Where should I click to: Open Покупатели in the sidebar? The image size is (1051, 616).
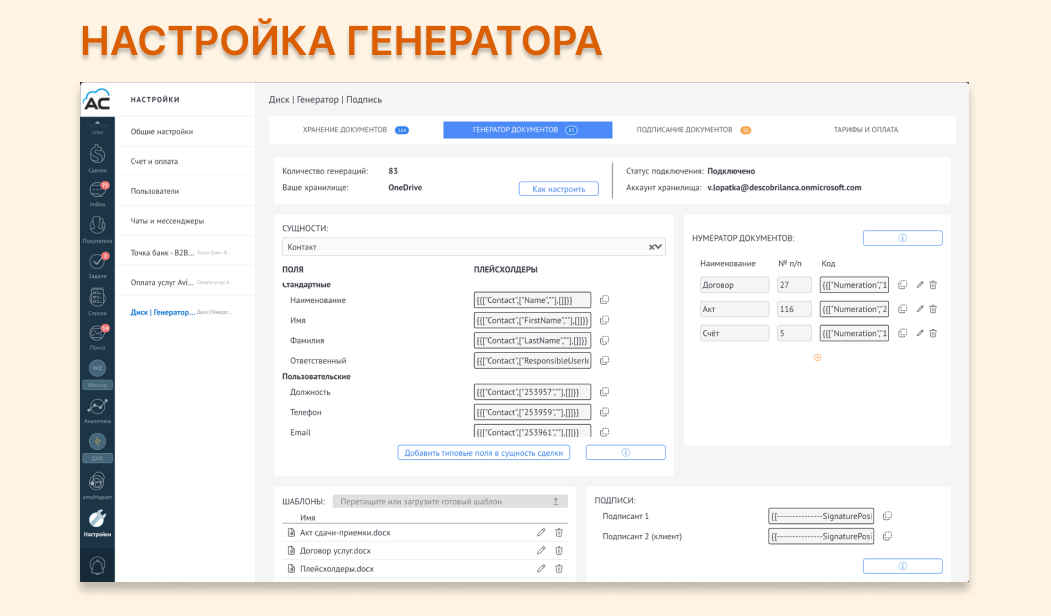(97, 229)
